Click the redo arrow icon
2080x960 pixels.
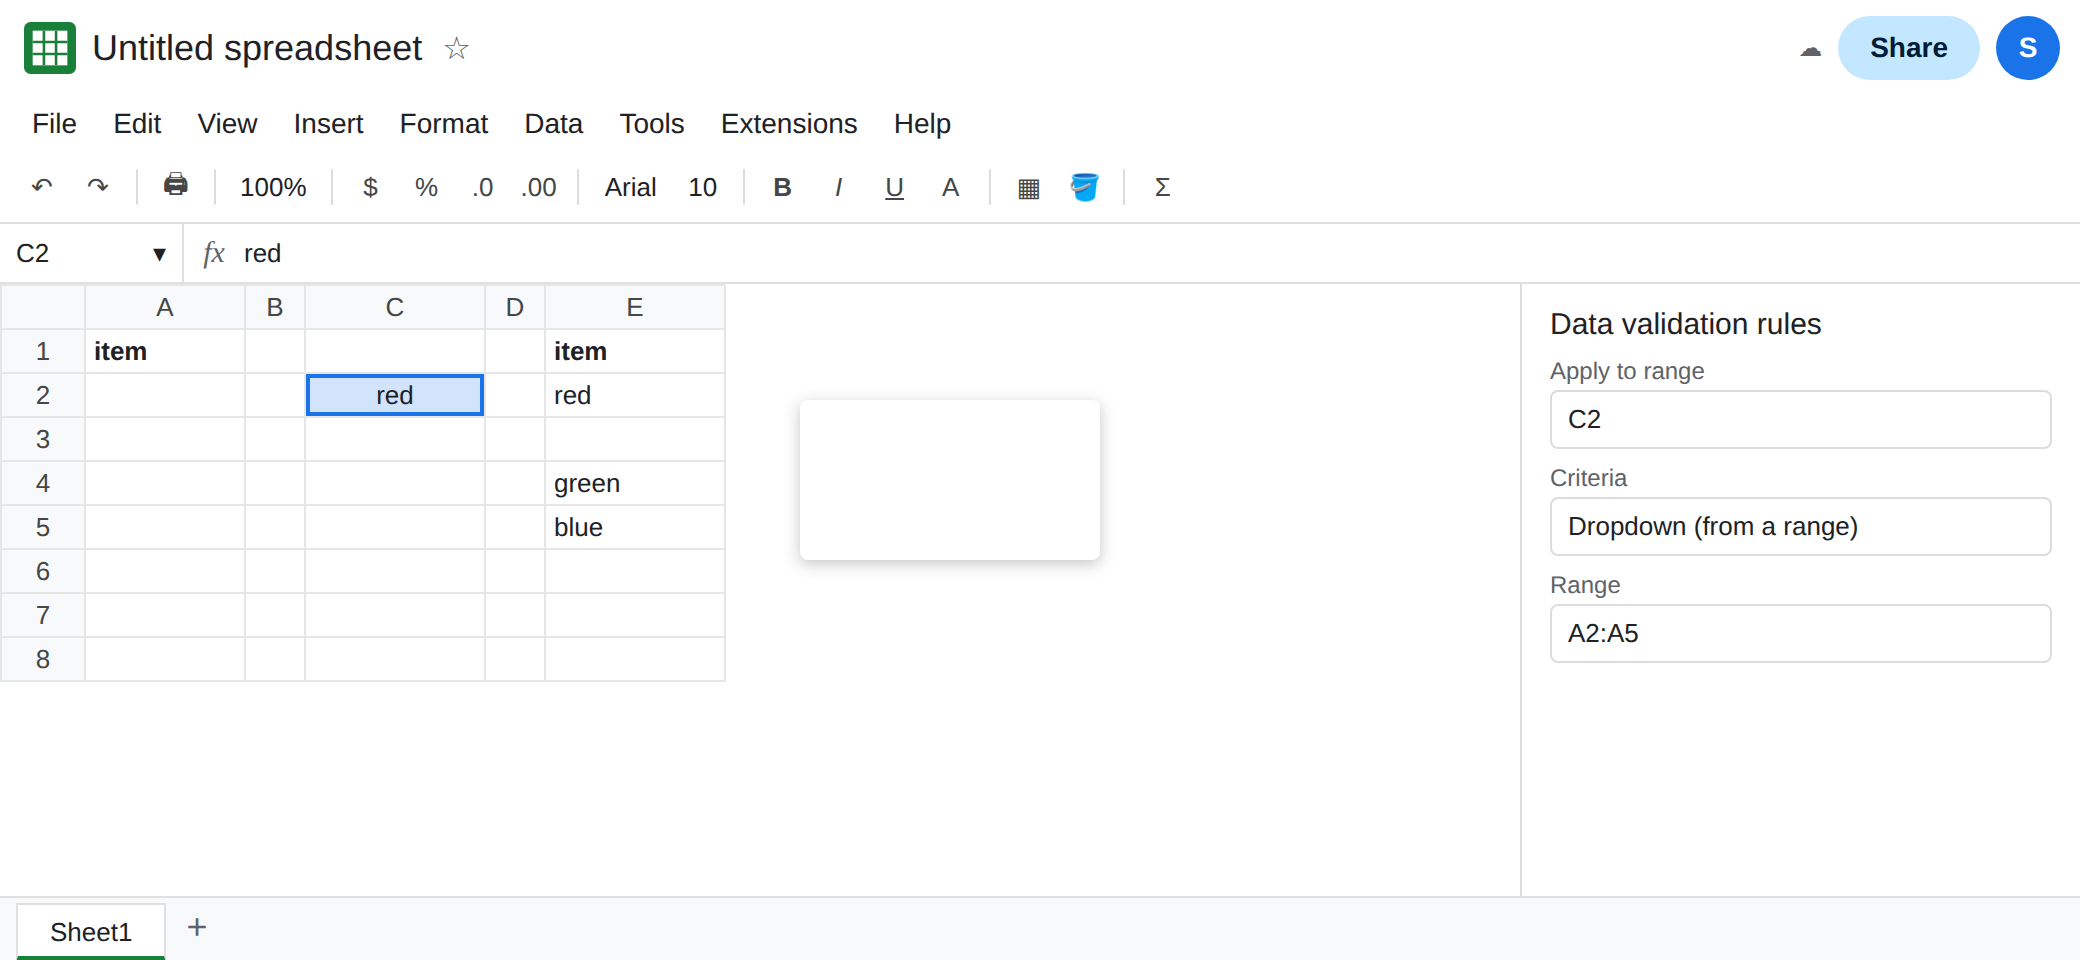[x=98, y=186]
